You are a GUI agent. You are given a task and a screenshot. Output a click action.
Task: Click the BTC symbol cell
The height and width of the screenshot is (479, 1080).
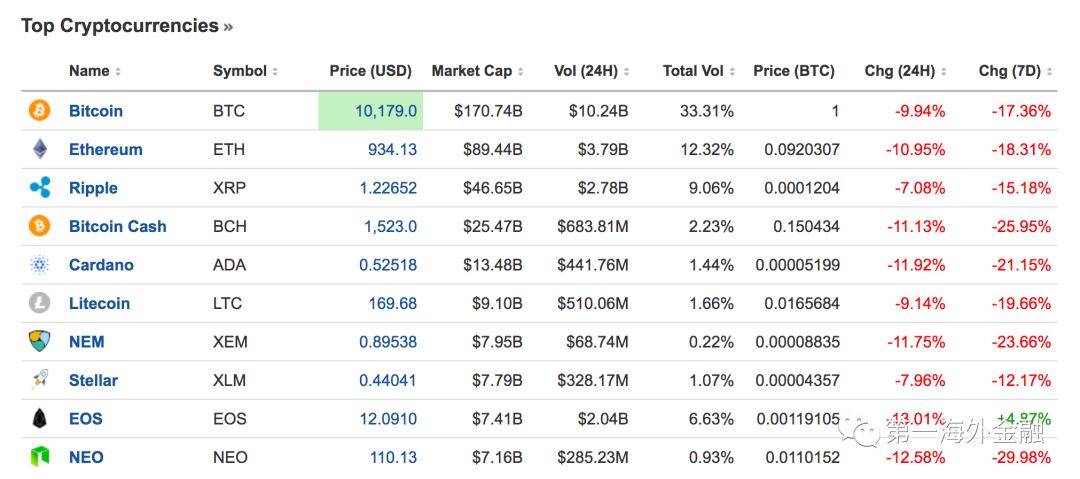coord(229,111)
